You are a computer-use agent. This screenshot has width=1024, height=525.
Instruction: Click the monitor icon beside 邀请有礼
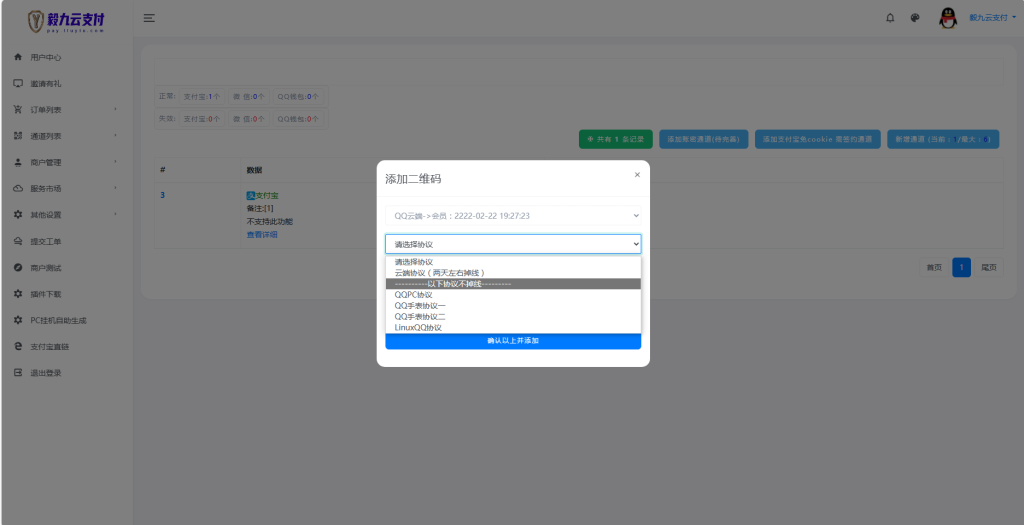click(x=18, y=84)
